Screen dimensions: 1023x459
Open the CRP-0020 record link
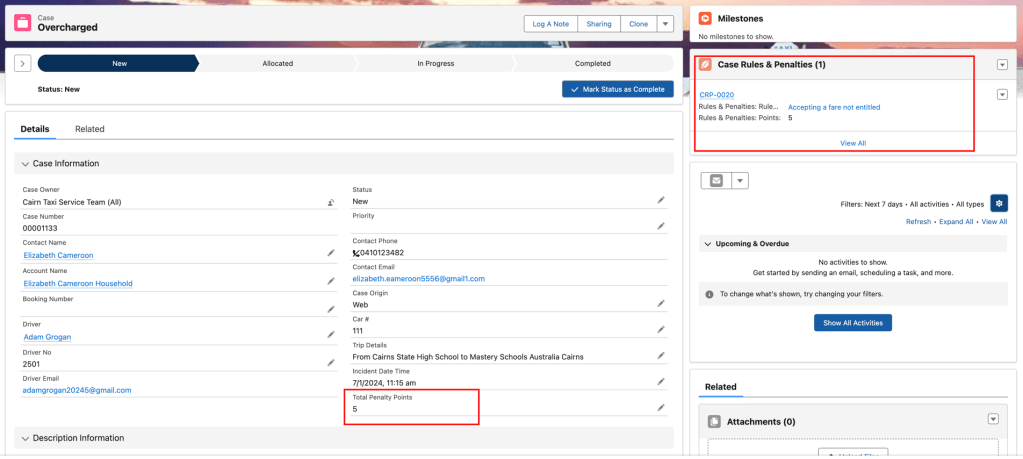pos(716,94)
